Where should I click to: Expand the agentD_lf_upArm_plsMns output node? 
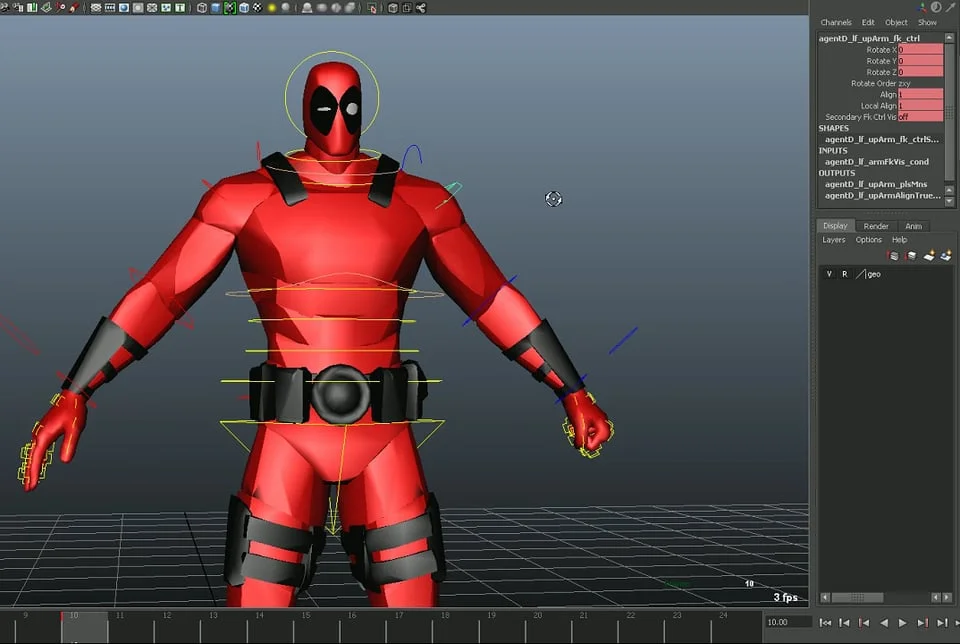click(x=876, y=184)
